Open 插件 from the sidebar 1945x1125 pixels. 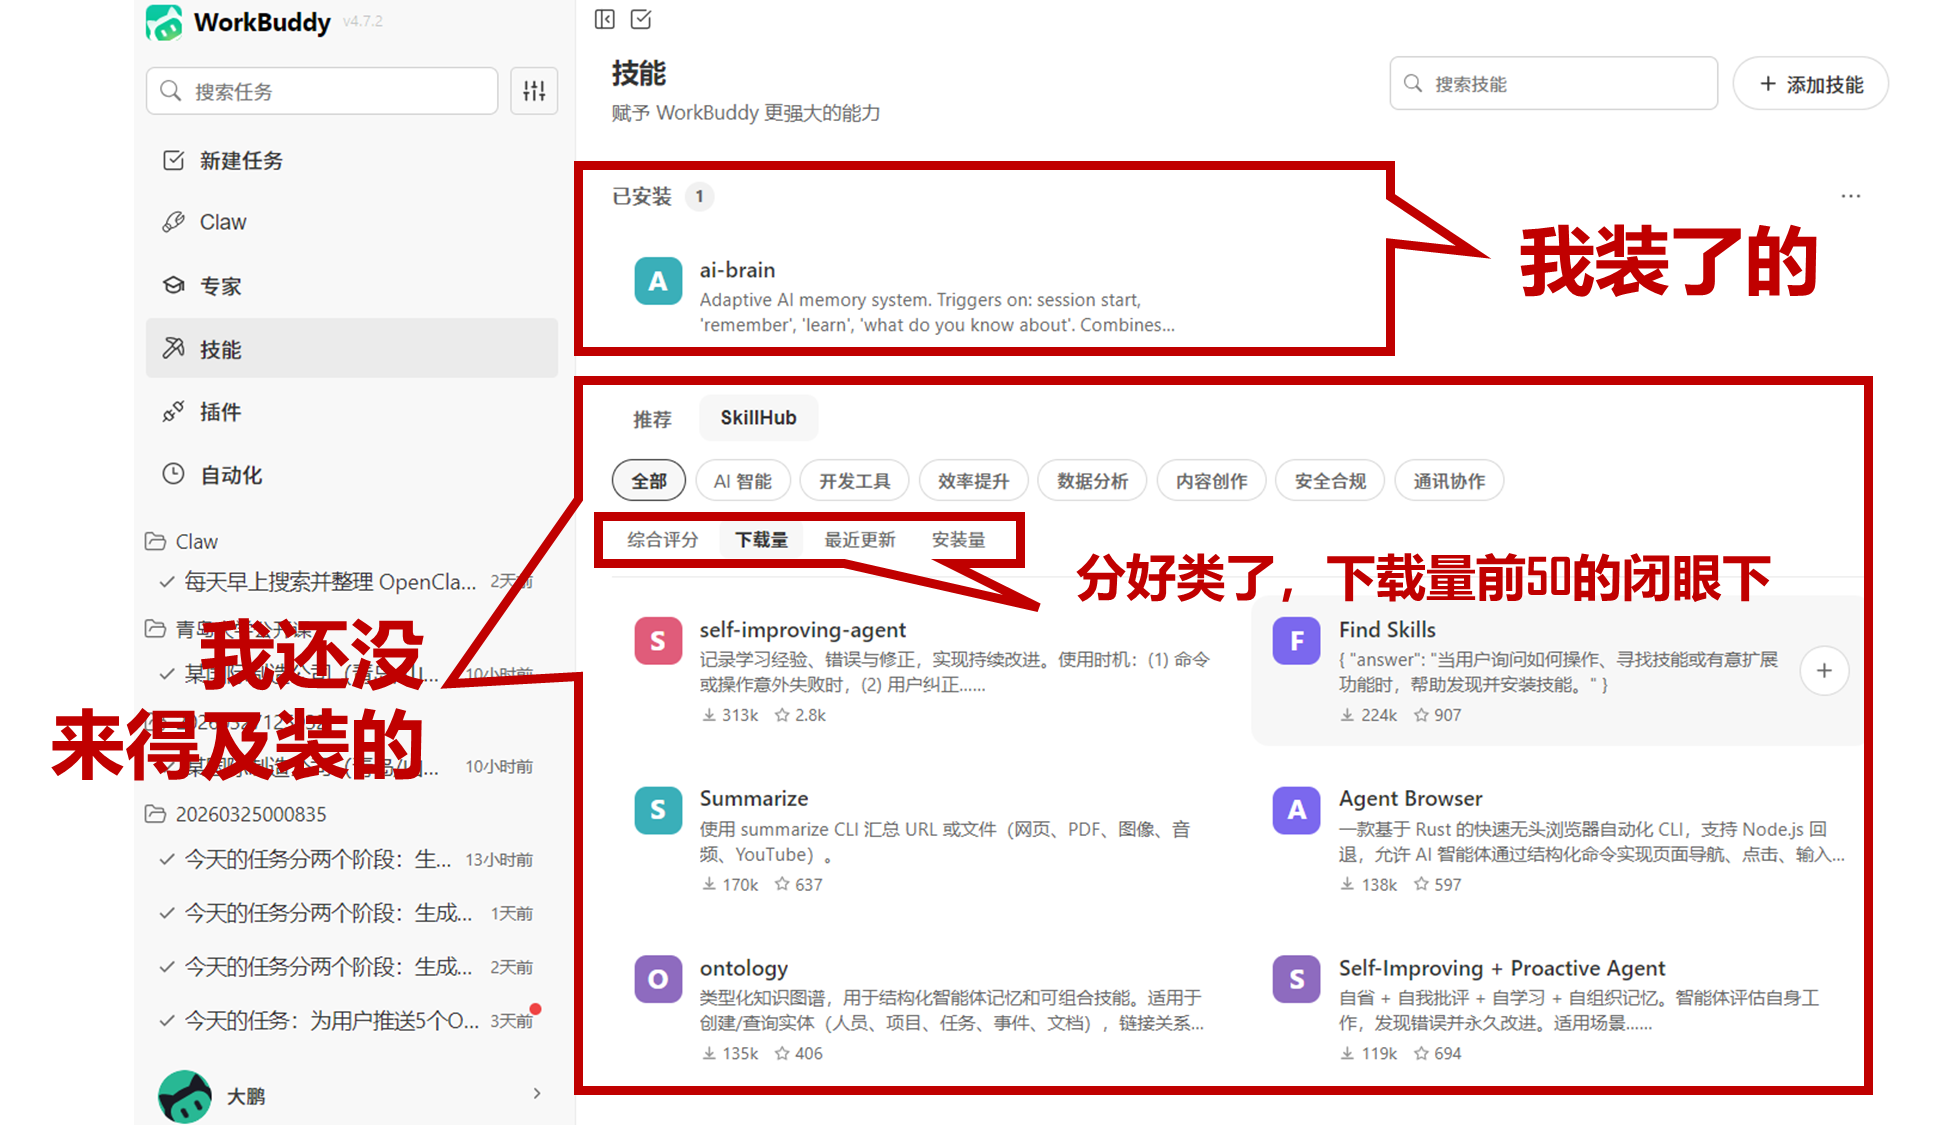tap(352, 412)
